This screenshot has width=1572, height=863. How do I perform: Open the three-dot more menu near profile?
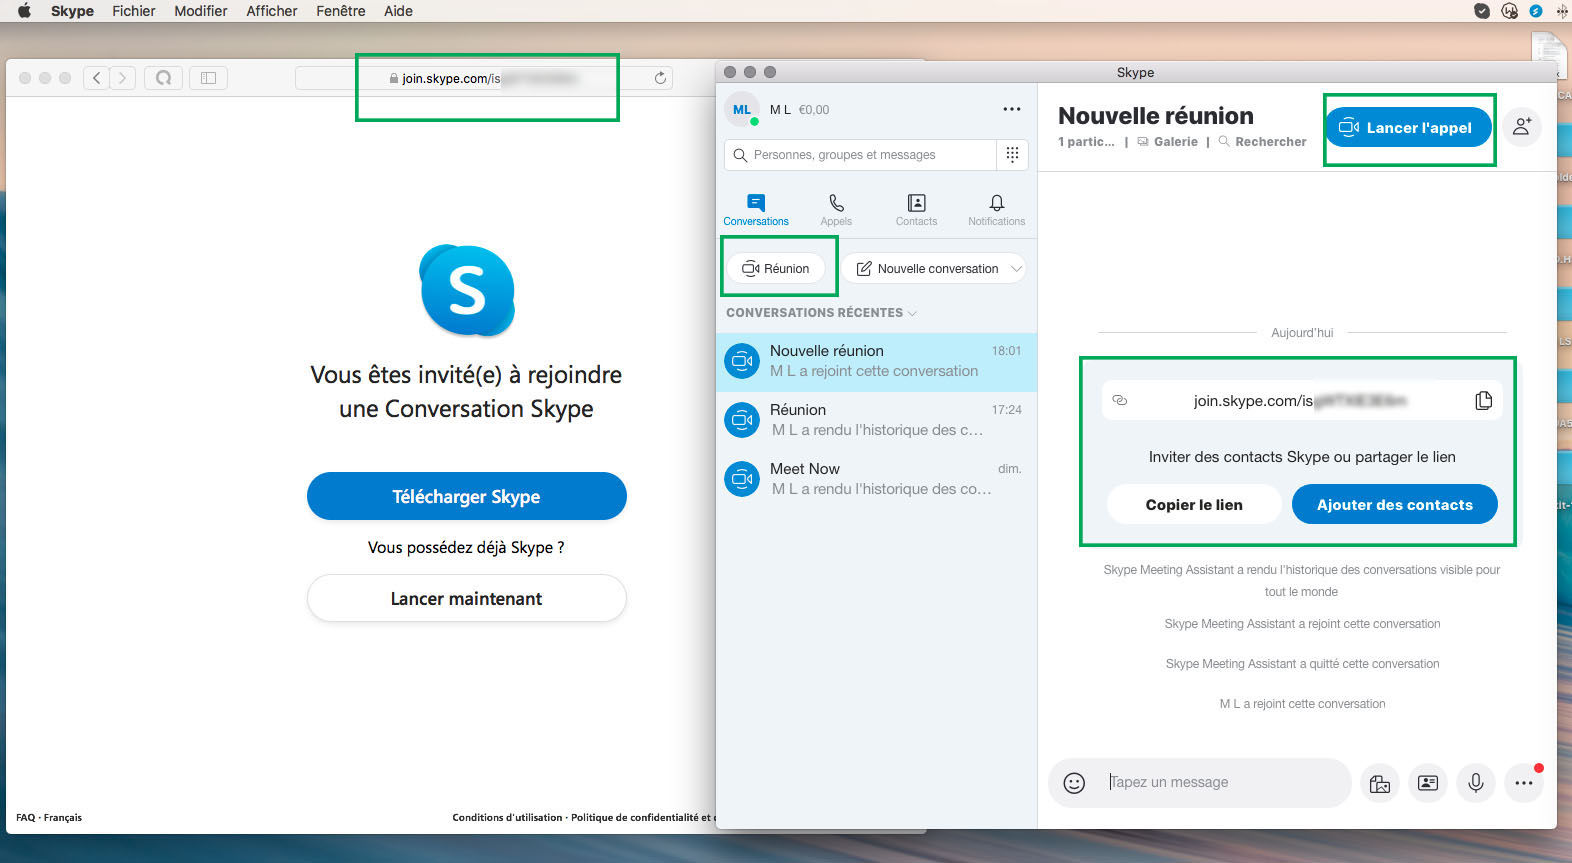coord(1012,109)
